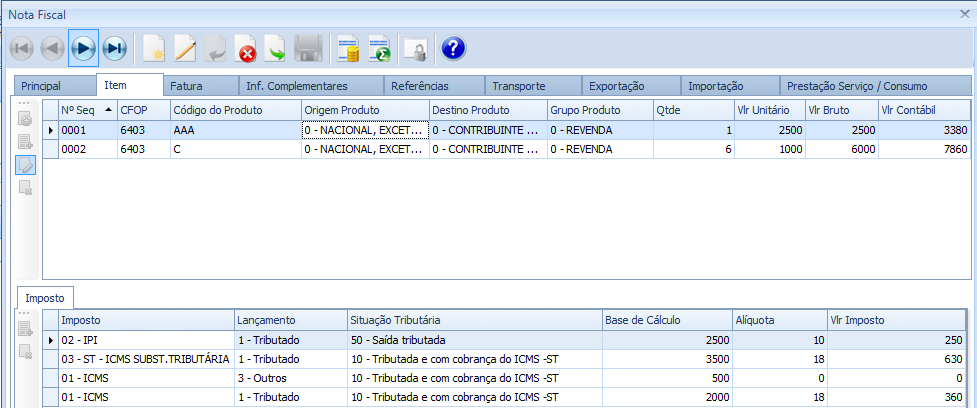This screenshot has height=408, width=977.
Task: Create a new Nota Fiscal document
Action: (x=153, y=47)
